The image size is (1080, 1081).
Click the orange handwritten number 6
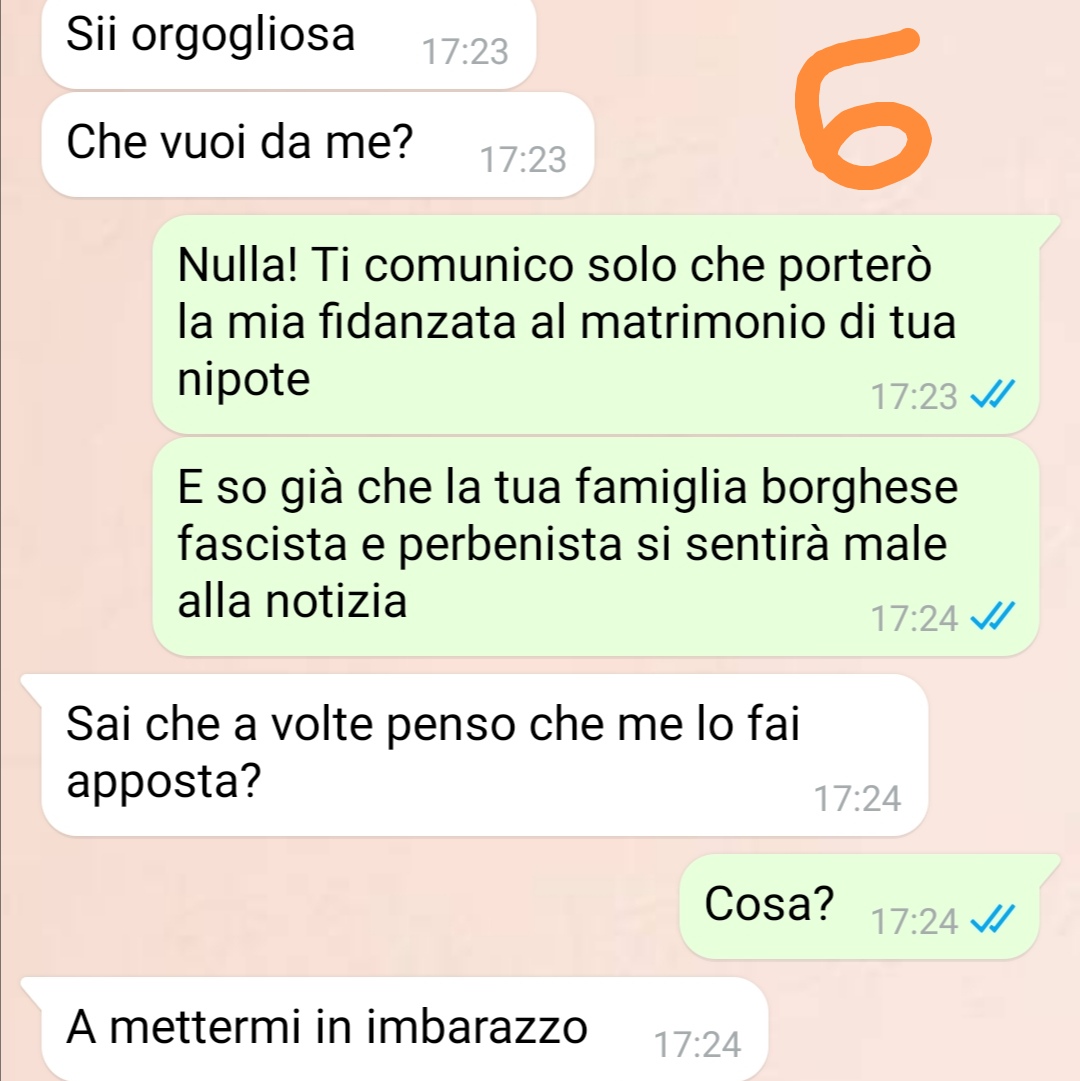click(862, 109)
